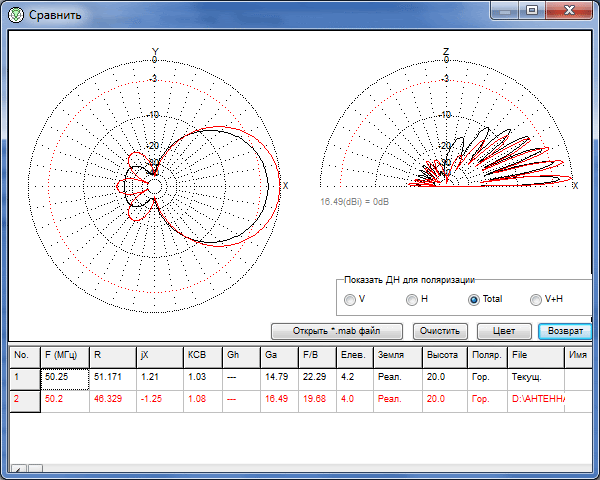Select row 1 by its number cell
600x480 pixels.
[25, 379]
